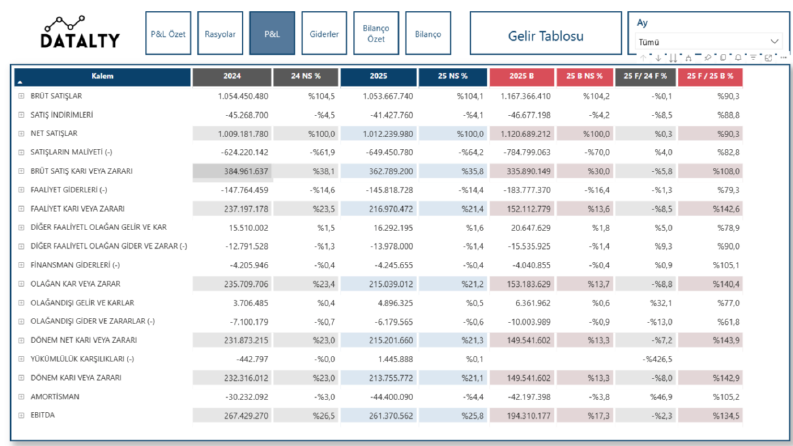
Task: Open the Bilanço Özet page
Action: tap(376, 33)
